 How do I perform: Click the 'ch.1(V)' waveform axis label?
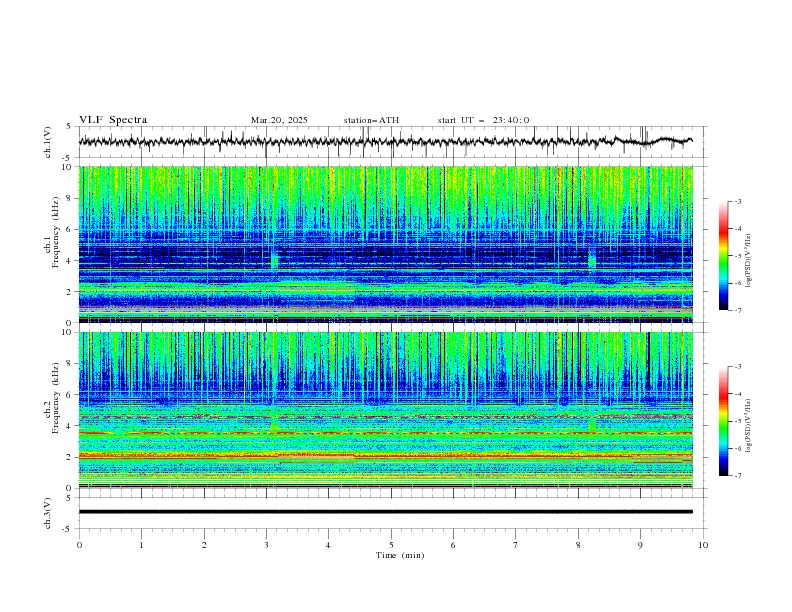[48, 142]
